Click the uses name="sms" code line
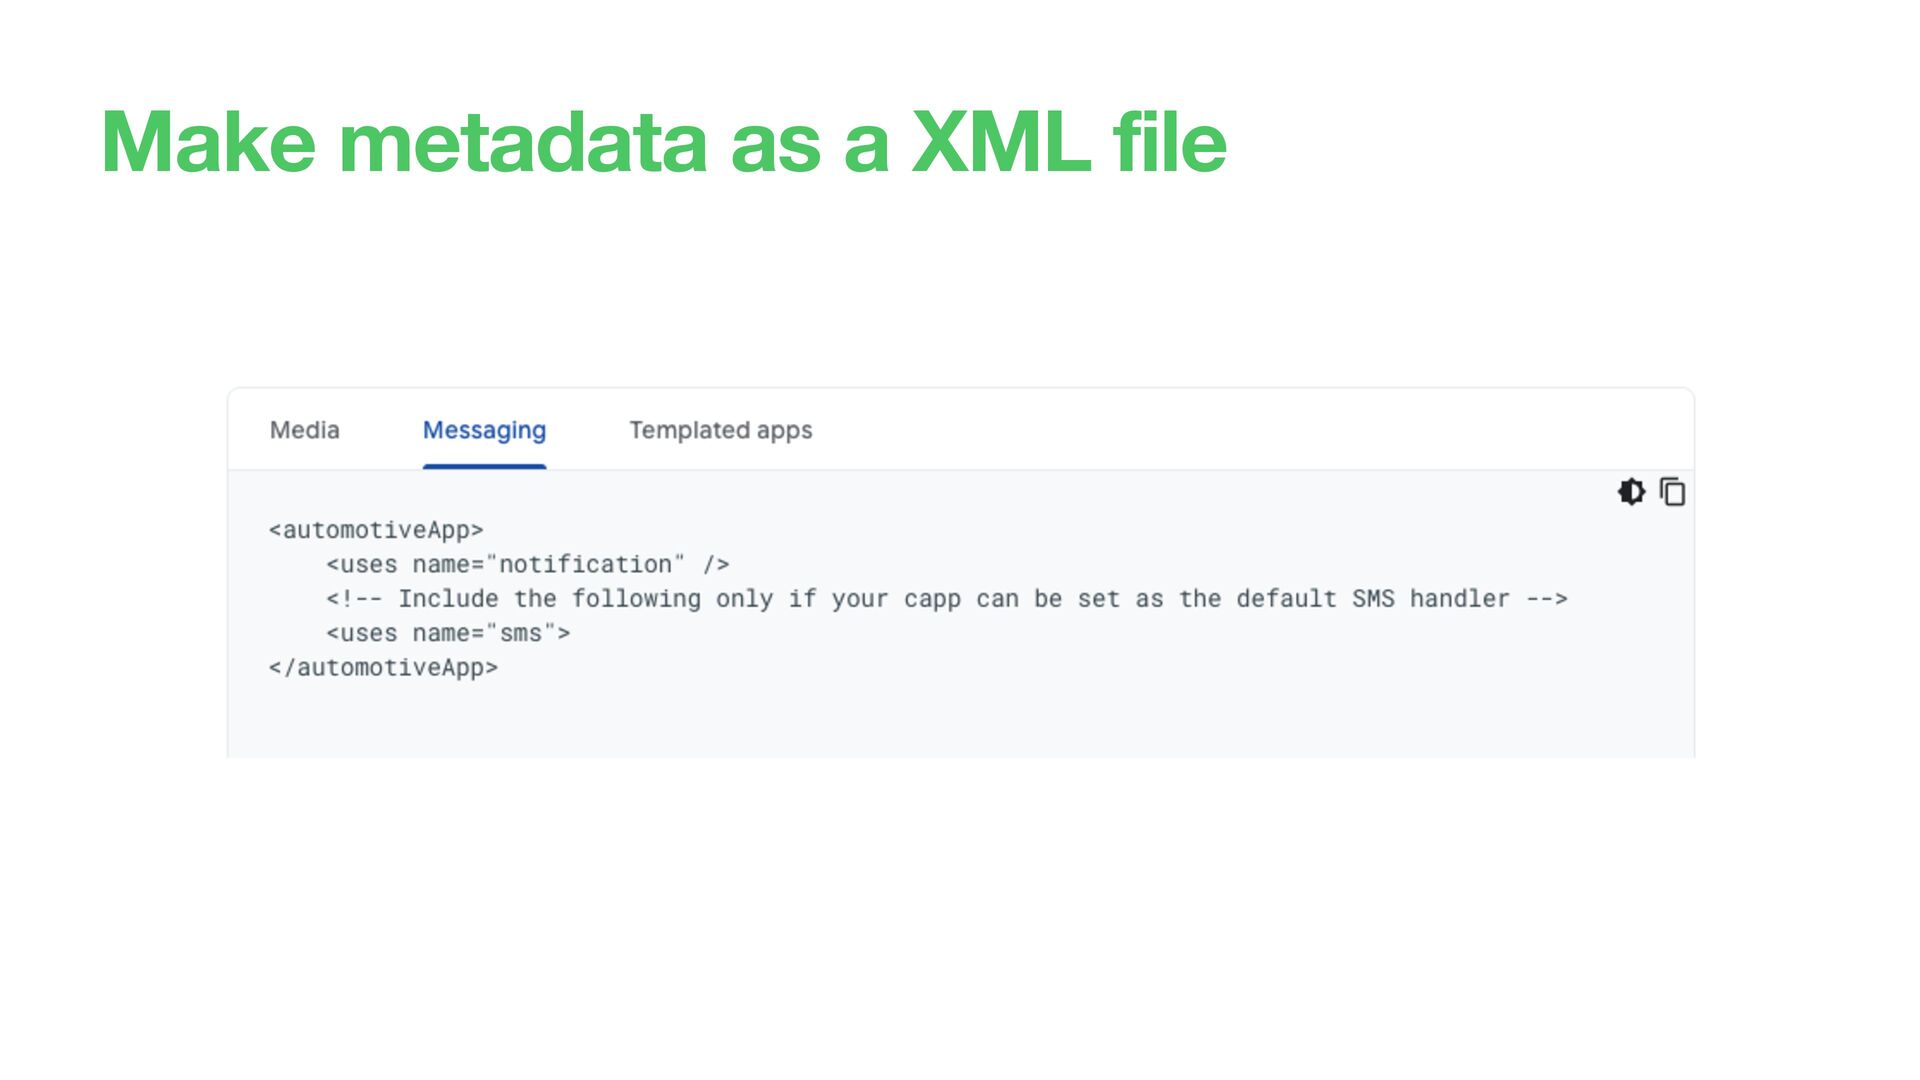This screenshot has height=1080, width=1920. (448, 633)
